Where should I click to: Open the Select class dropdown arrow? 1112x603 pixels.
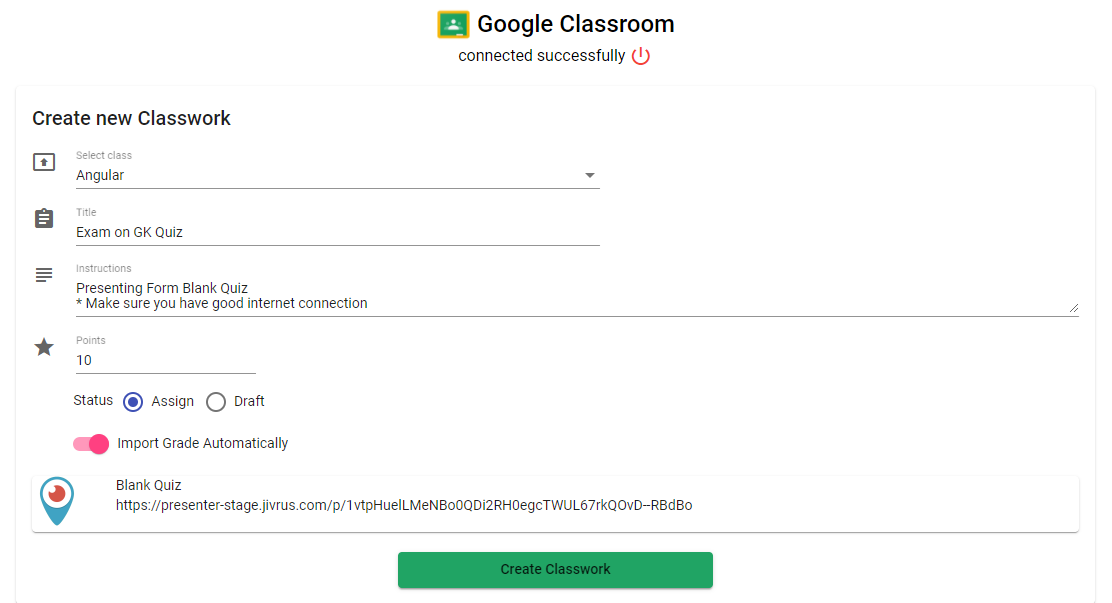click(590, 174)
